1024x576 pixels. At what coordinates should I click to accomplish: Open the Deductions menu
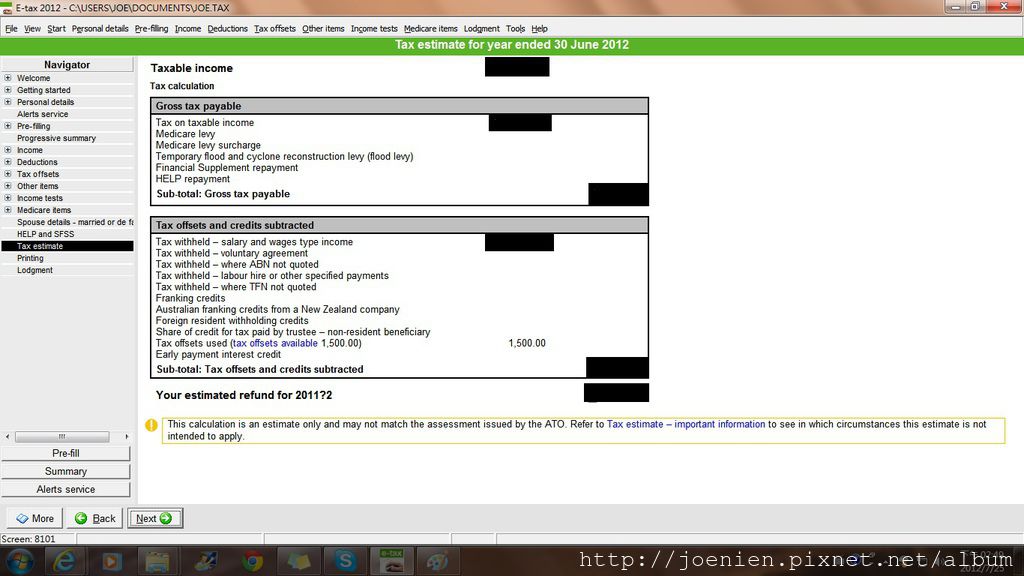[x=227, y=29]
